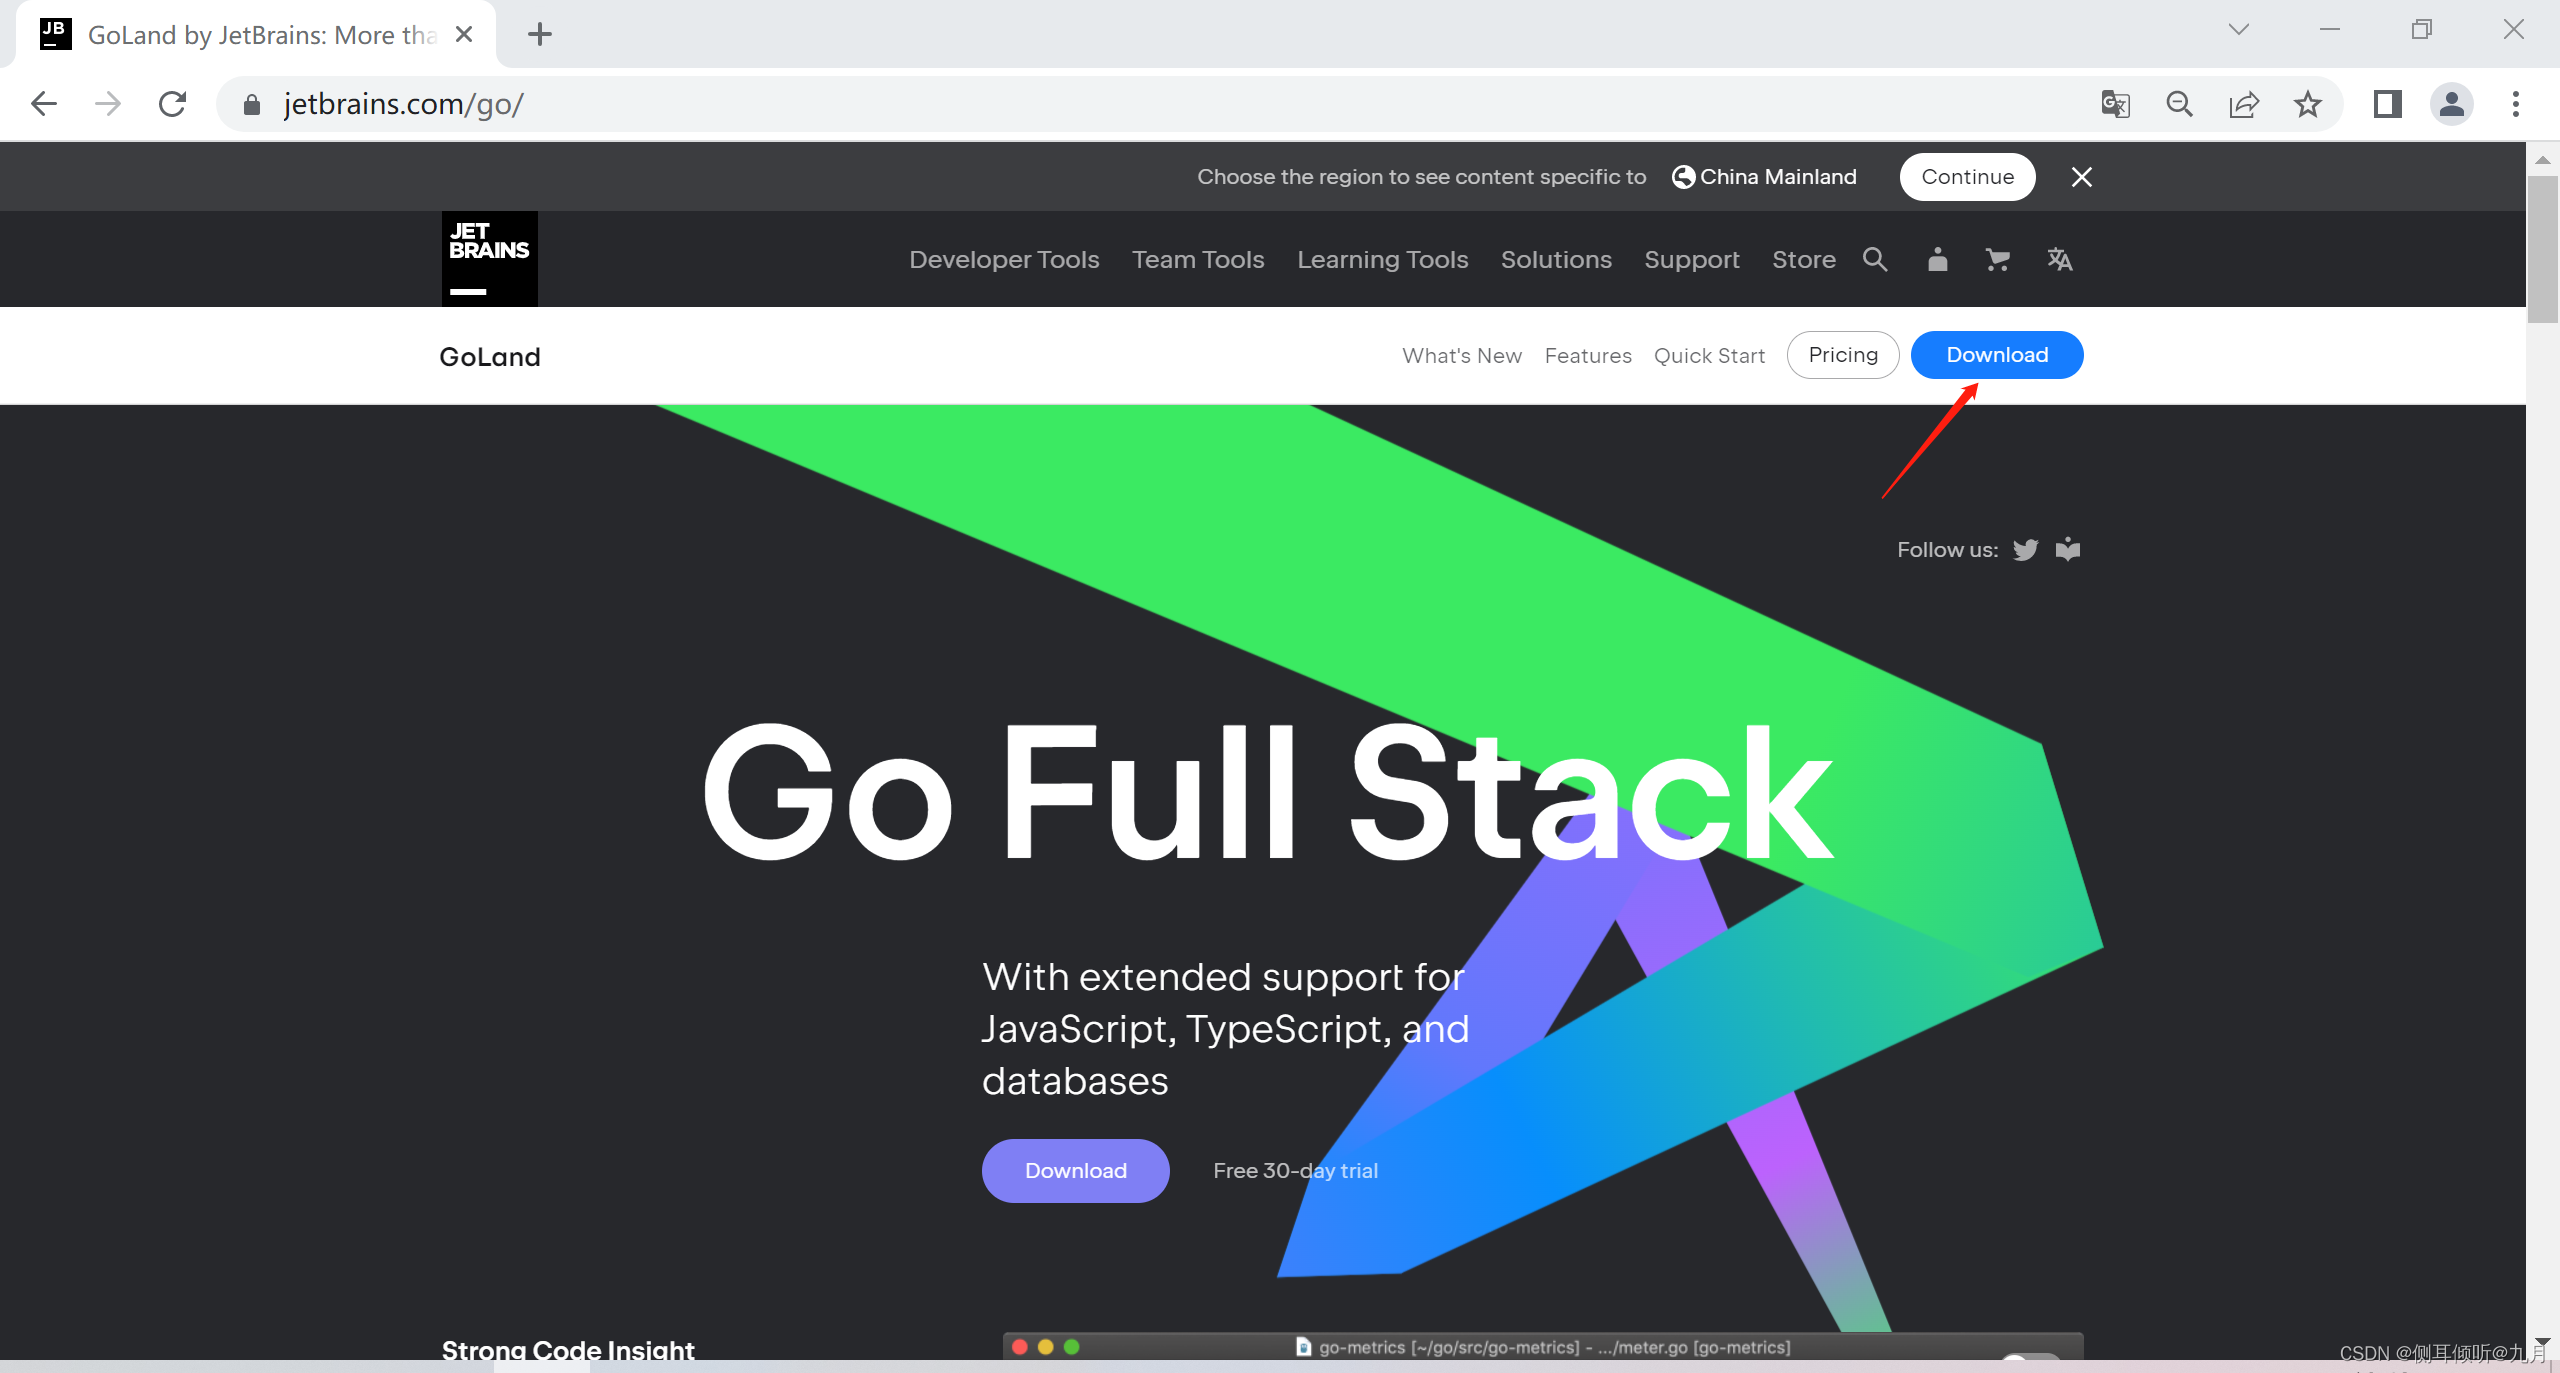This screenshot has width=2560, height=1373.
Task: Open the JetBrains blog follow icon
Action: (x=2068, y=550)
